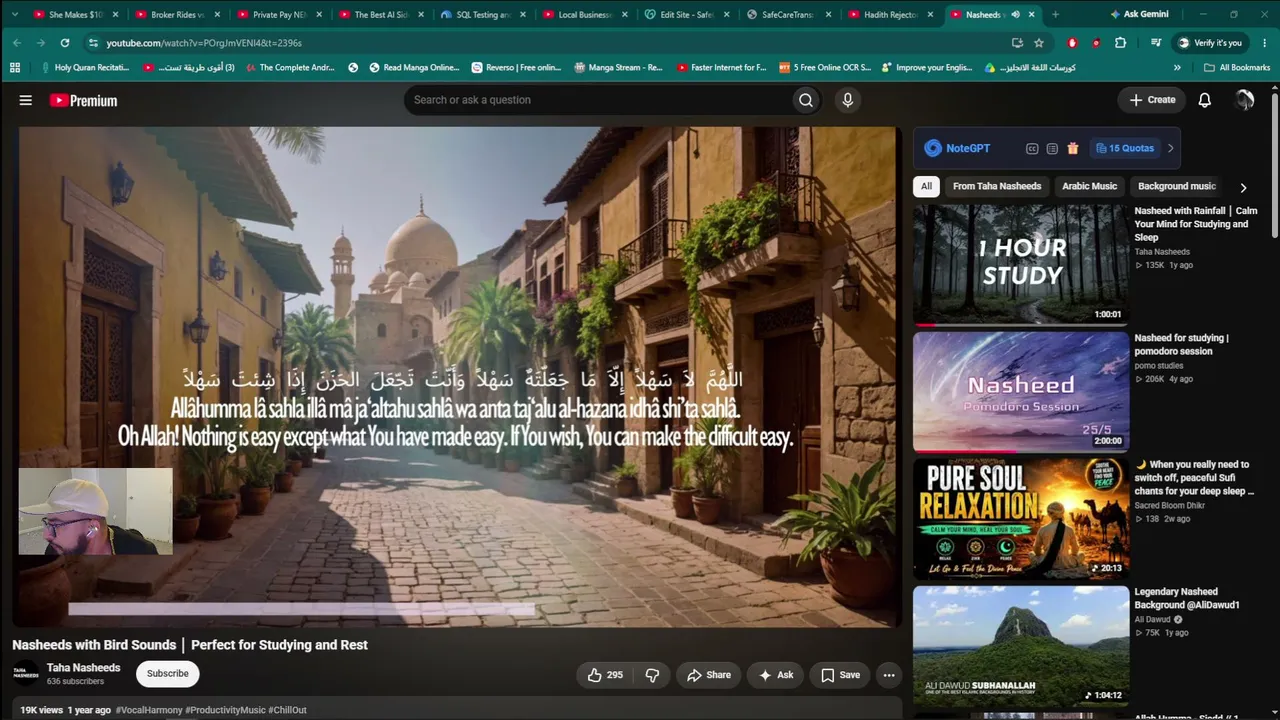Mute the Nasheeds tab audio icon
This screenshot has height=720, width=1280.
(x=1015, y=15)
